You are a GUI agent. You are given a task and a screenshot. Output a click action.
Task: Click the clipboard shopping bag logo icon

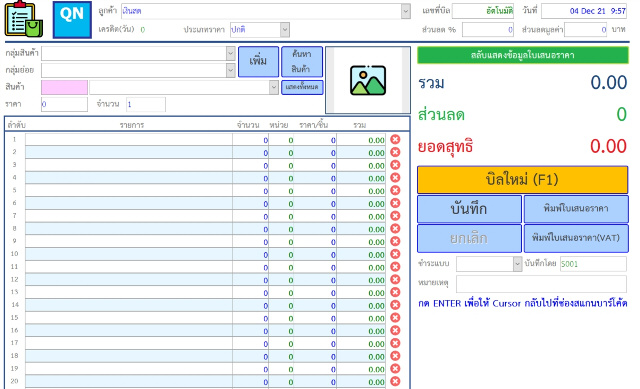click(x=24, y=19)
